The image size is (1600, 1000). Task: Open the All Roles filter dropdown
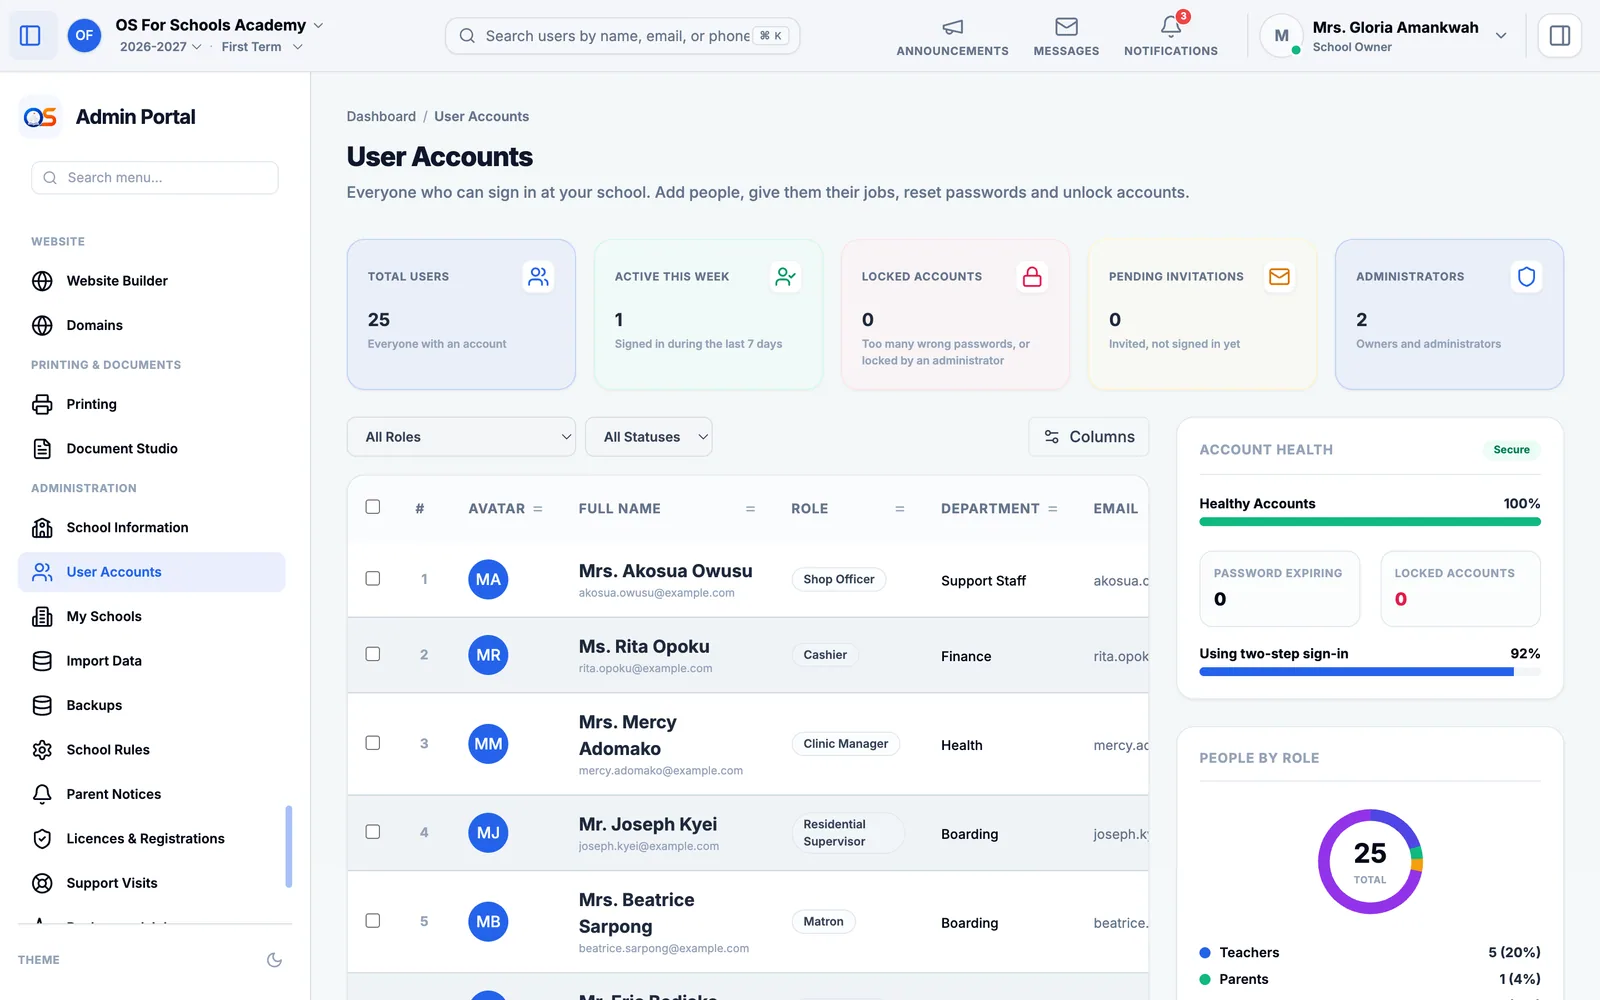pyautogui.click(x=461, y=437)
